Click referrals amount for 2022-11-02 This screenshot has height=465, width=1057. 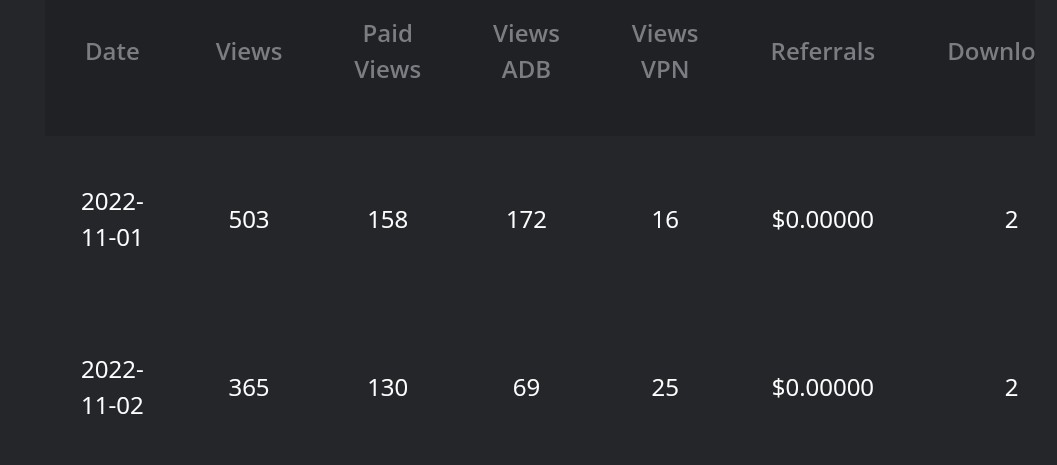click(822, 388)
